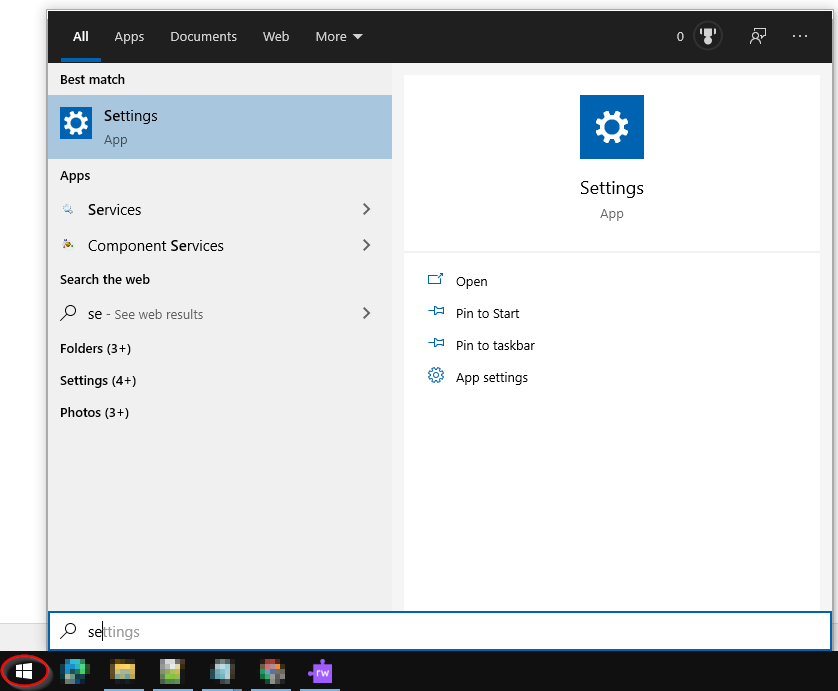Viewport: 838px width, 691px height.
Task: Open the red-green pixelated taskbar app
Action: point(272,671)
